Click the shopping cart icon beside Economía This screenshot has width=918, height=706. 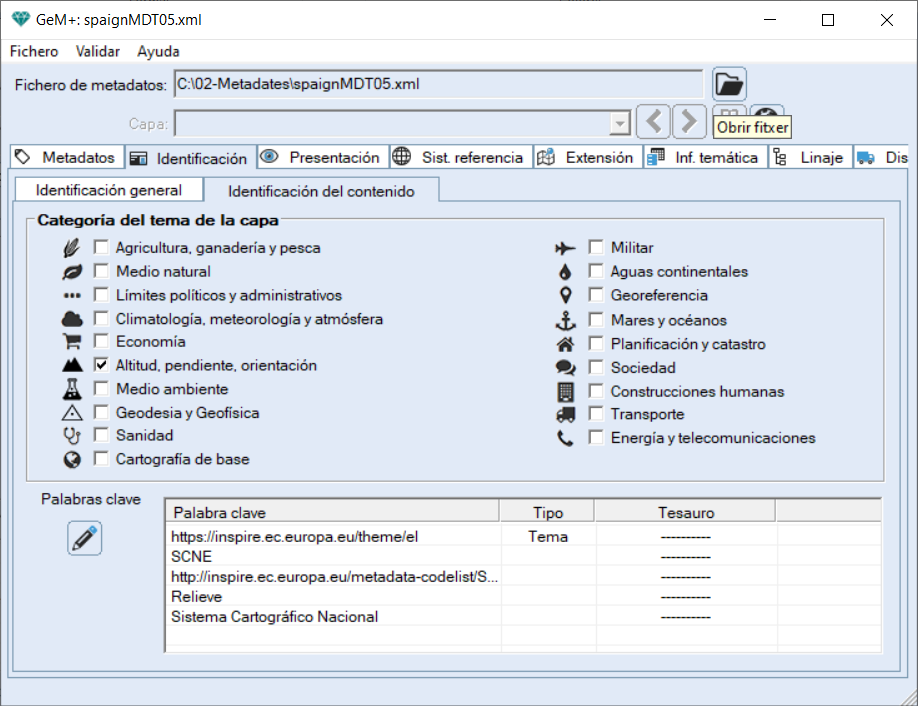[72, 342]
